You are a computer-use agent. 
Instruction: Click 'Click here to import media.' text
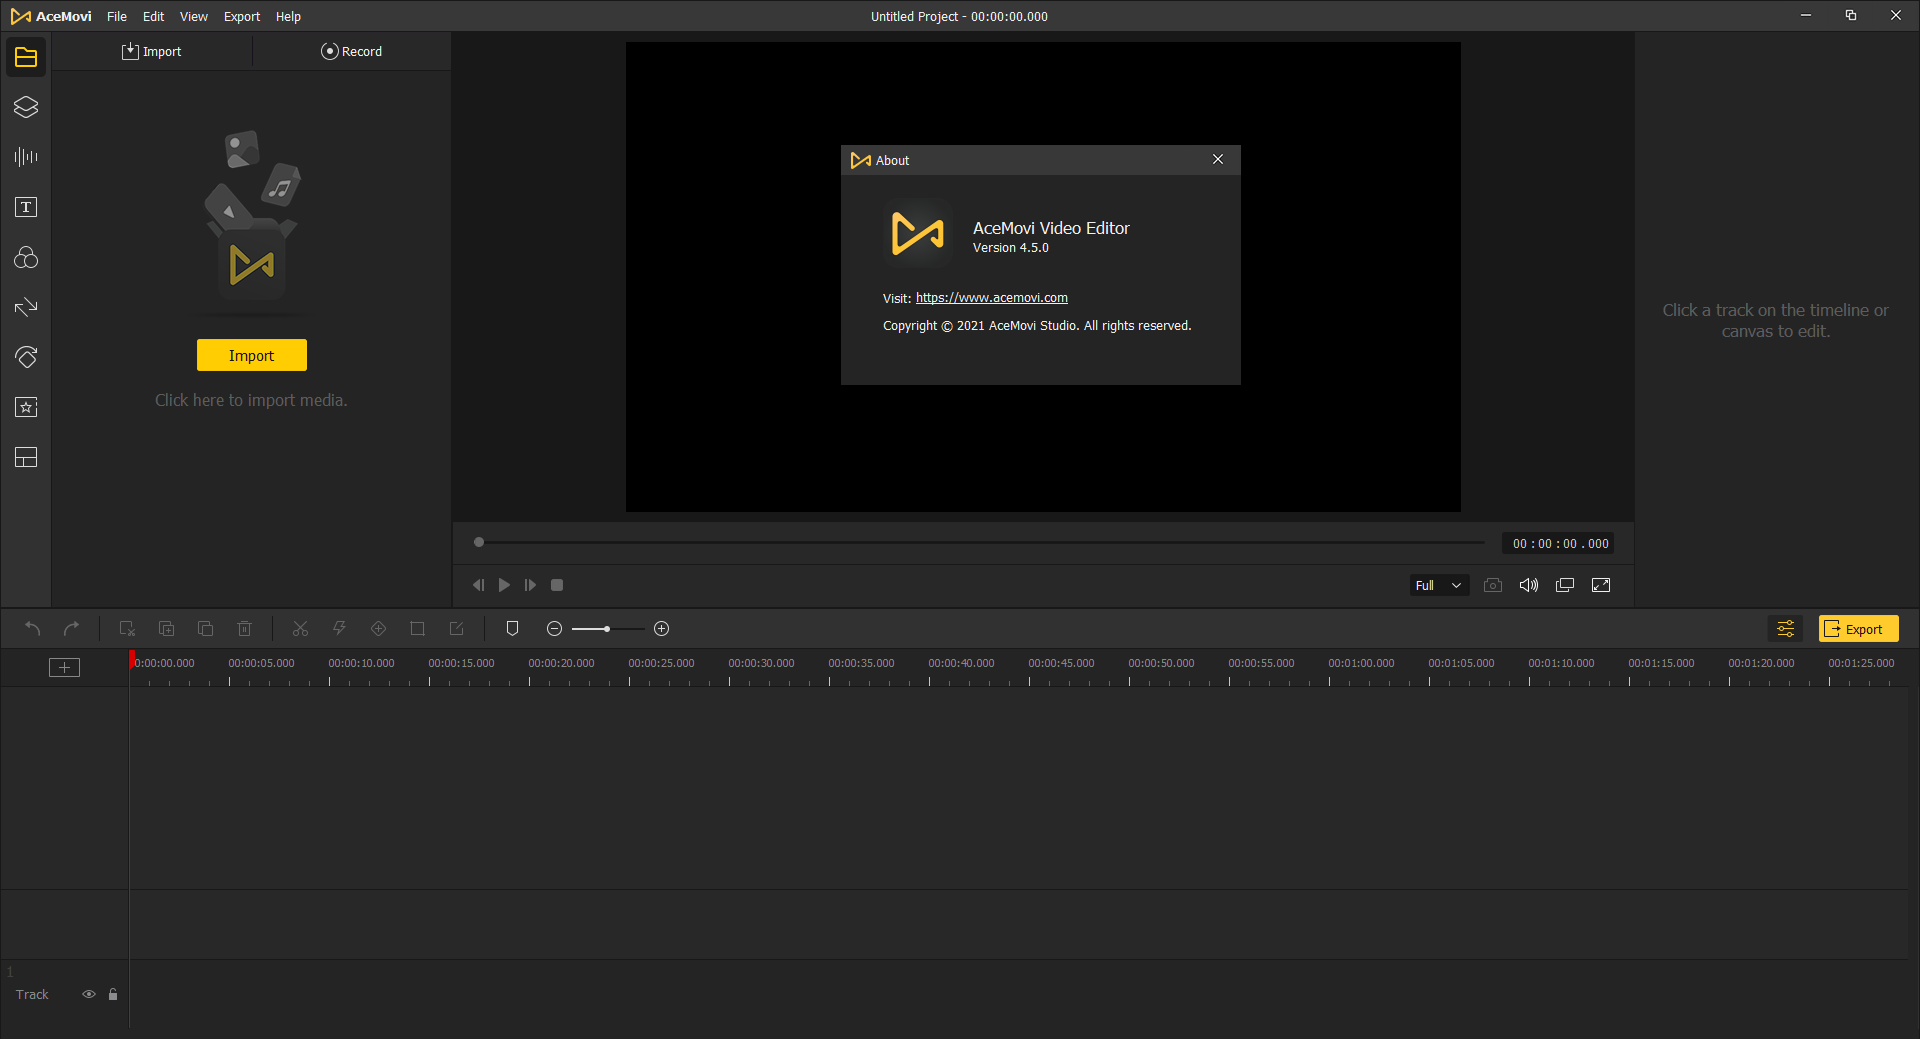pyautogui.click(x=251, y=400)
